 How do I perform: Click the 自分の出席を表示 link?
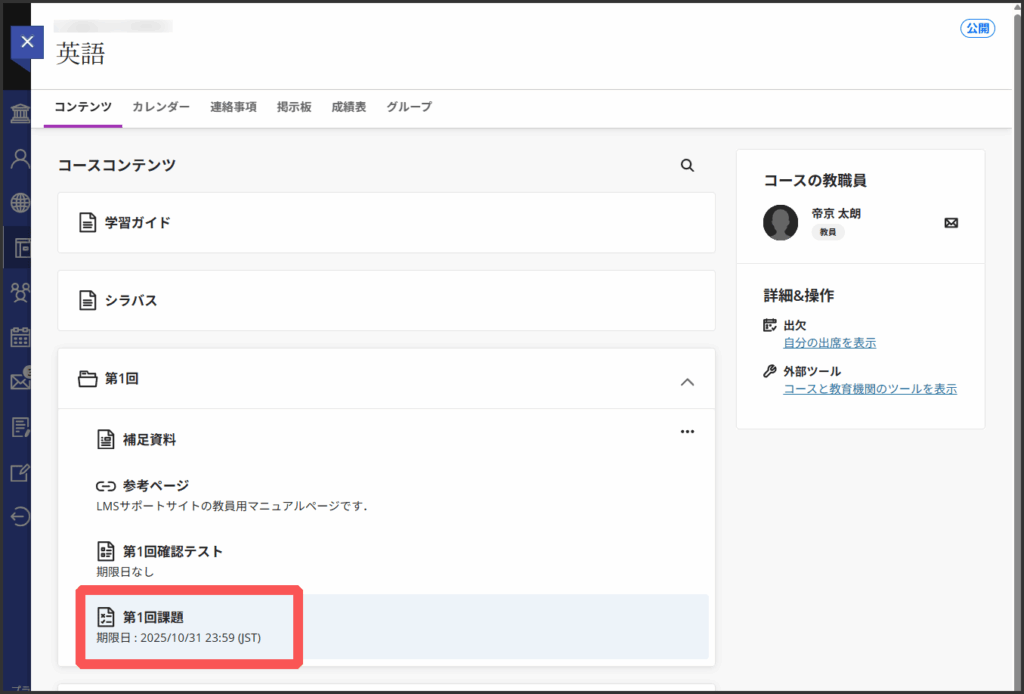click(829, 343)
